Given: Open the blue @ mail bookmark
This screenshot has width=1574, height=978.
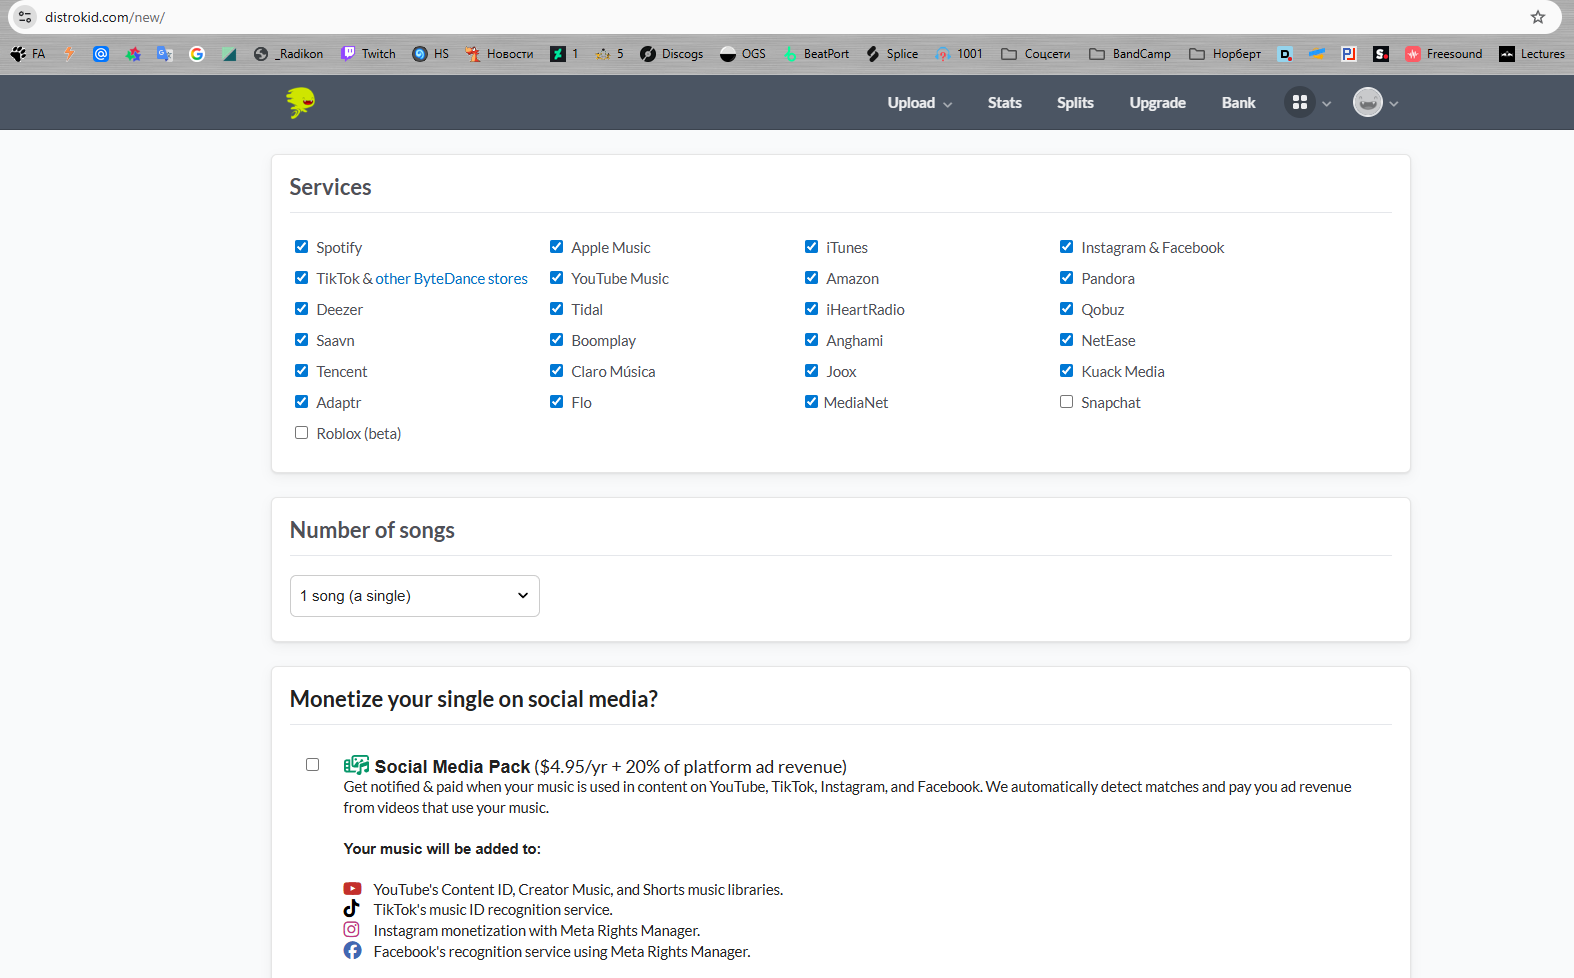Looking at the screenshot, I should (101, 54).
